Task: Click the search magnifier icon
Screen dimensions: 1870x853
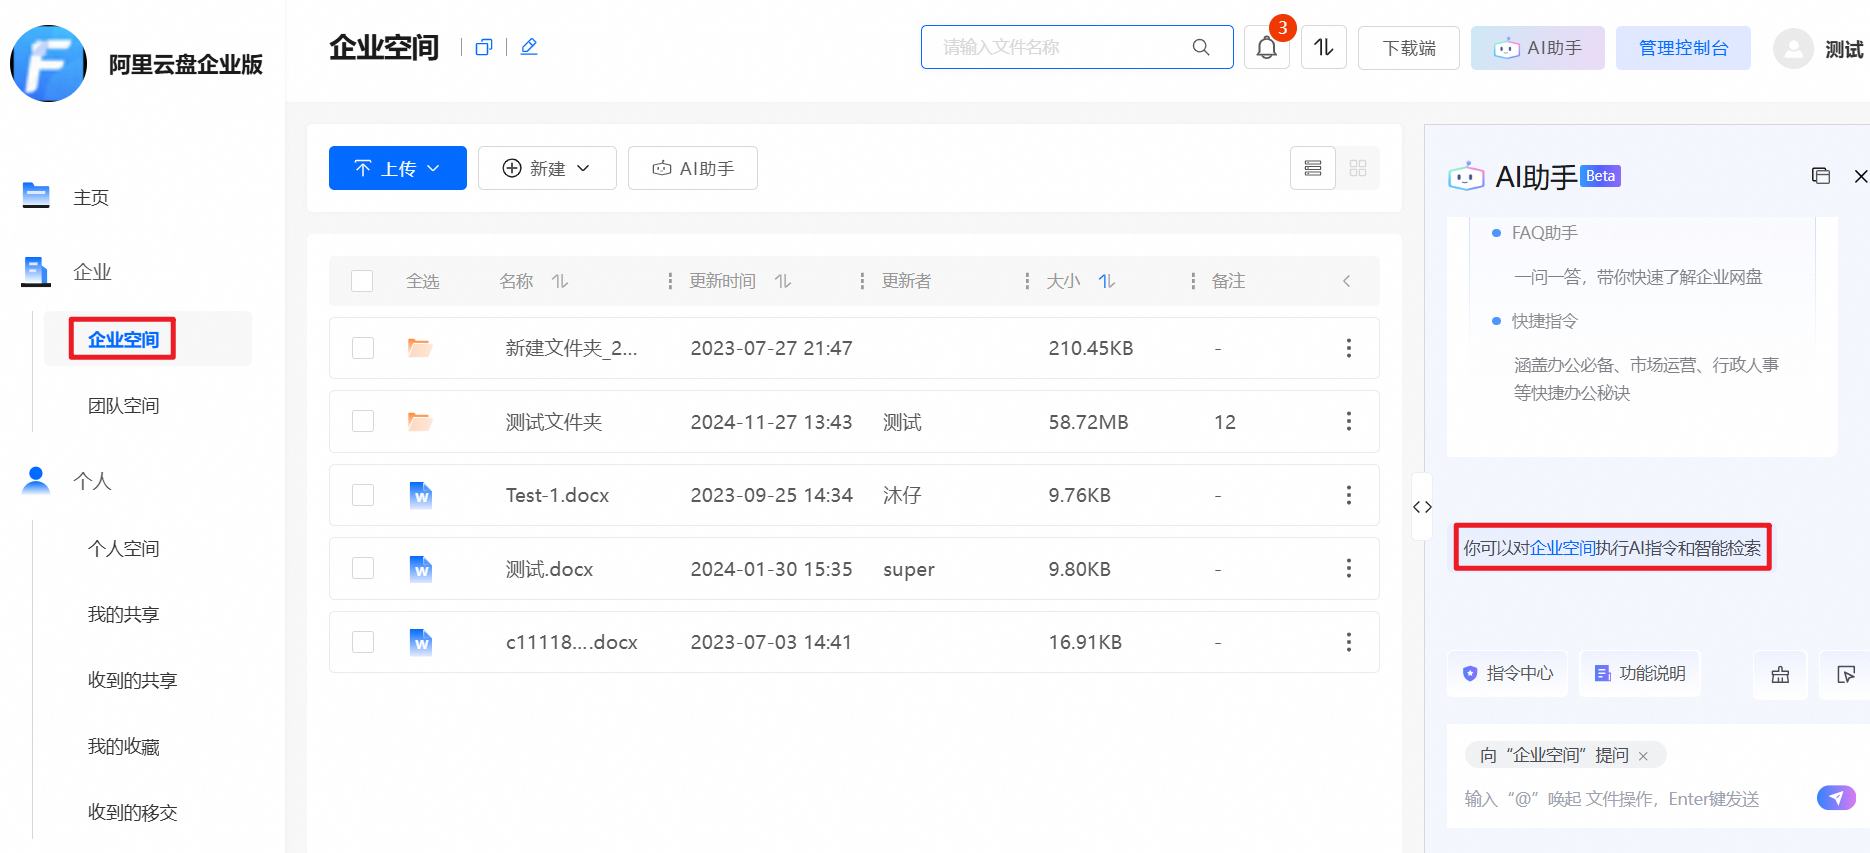Action: [1201, 47]
